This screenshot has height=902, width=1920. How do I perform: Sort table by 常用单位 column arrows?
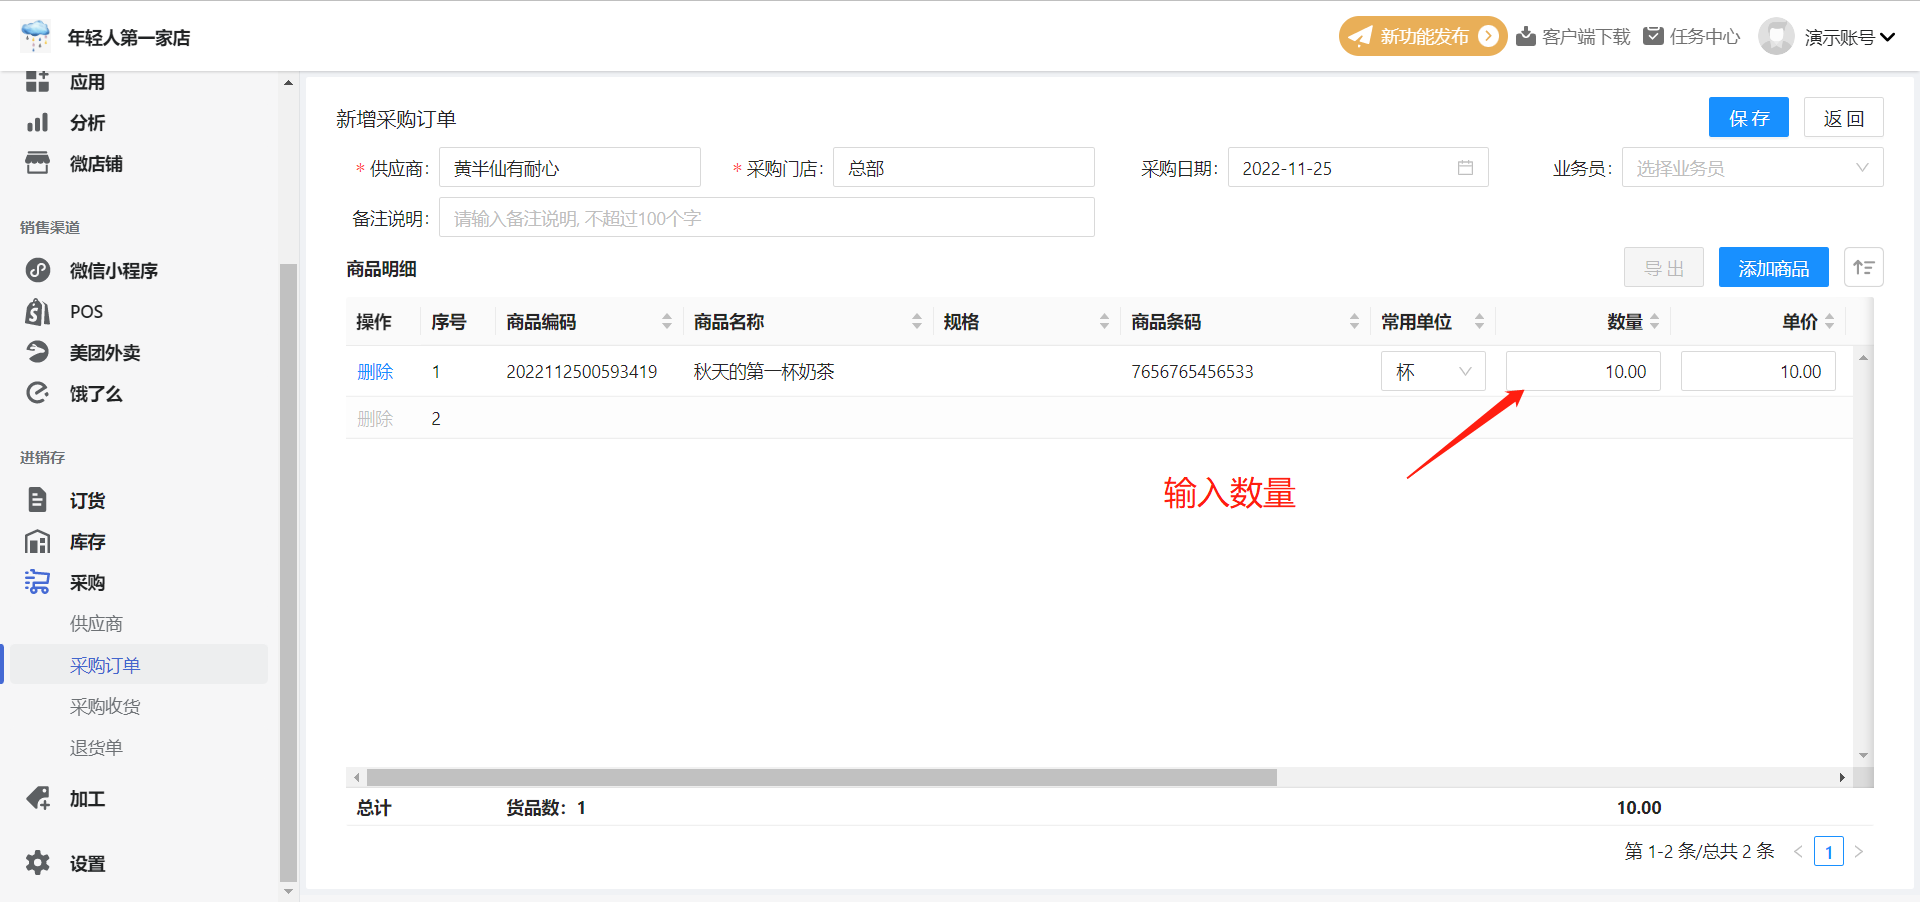click(1479, 321)
